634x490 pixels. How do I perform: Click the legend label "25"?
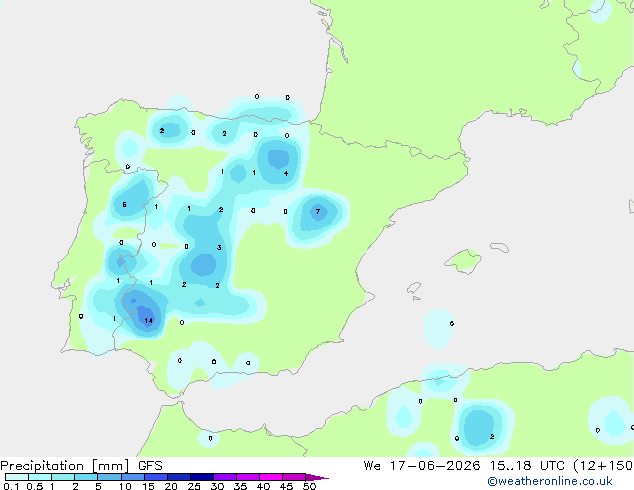pos(194,486)
